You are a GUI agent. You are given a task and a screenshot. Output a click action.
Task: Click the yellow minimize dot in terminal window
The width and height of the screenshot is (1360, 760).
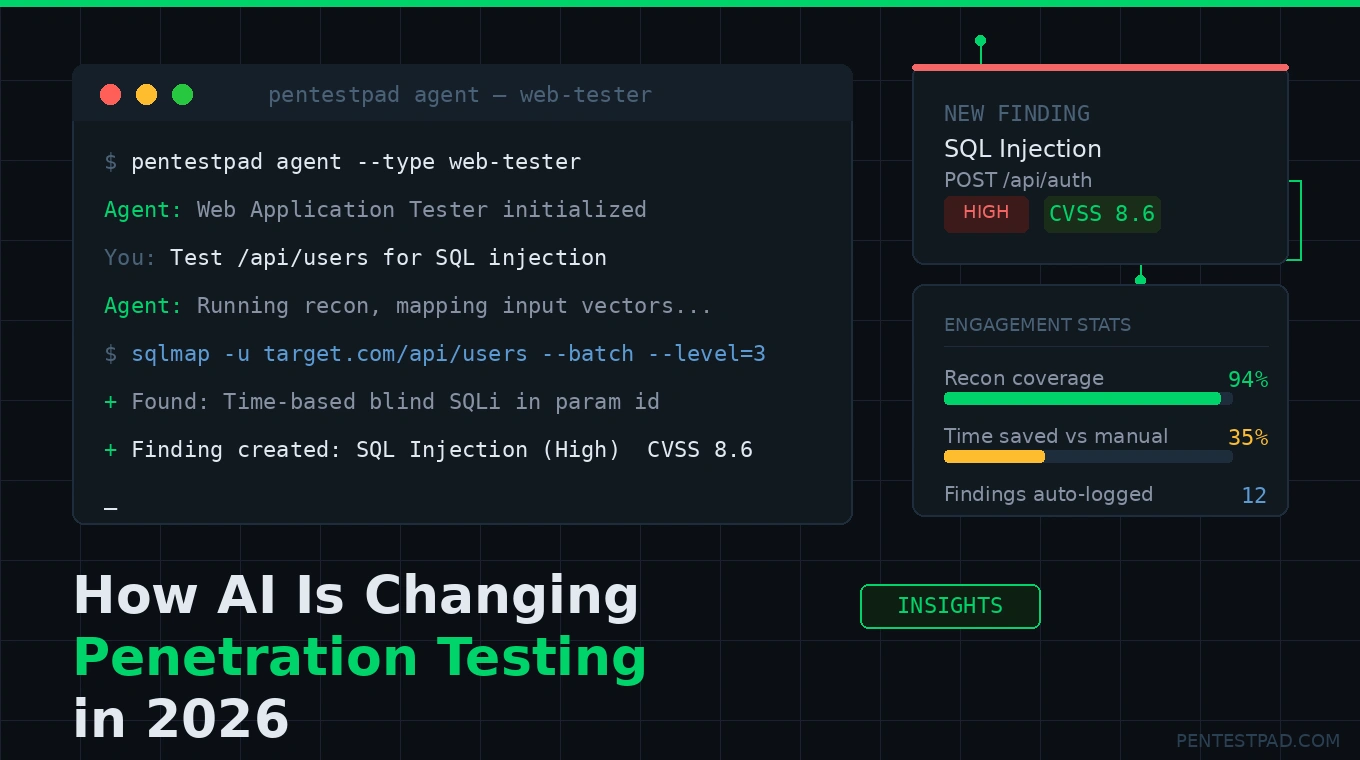[147, 95]
